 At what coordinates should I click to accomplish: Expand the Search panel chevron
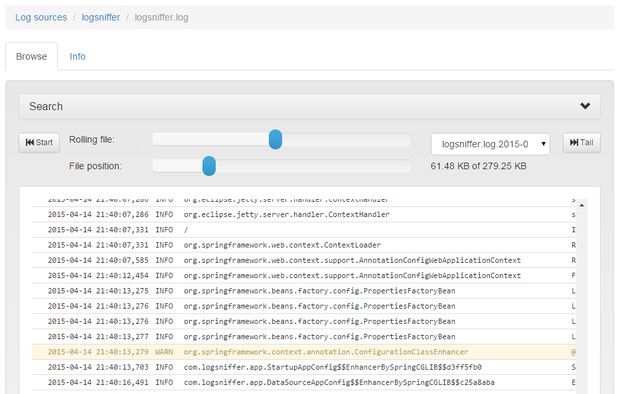pos(585,106)
